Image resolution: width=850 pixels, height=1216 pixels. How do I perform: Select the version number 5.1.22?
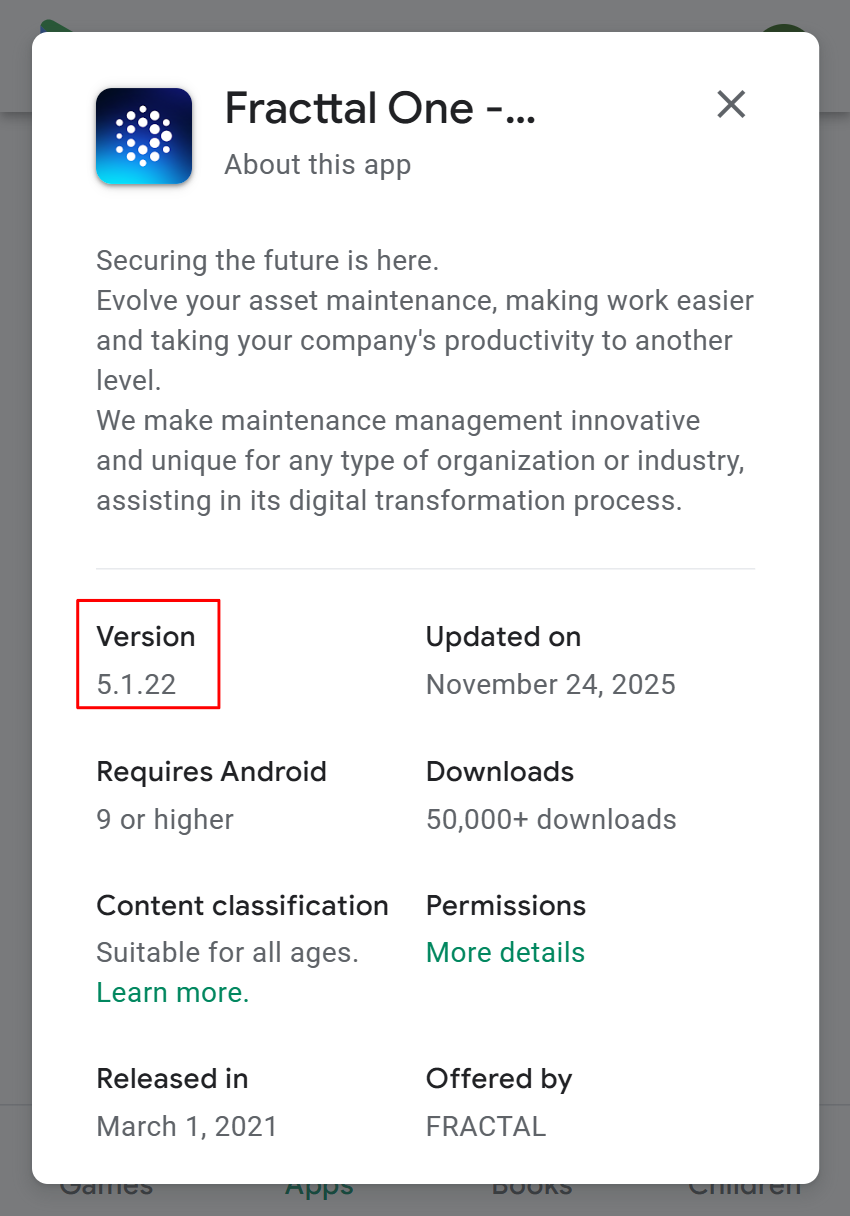pyautogui.click(x=136, y=684)
